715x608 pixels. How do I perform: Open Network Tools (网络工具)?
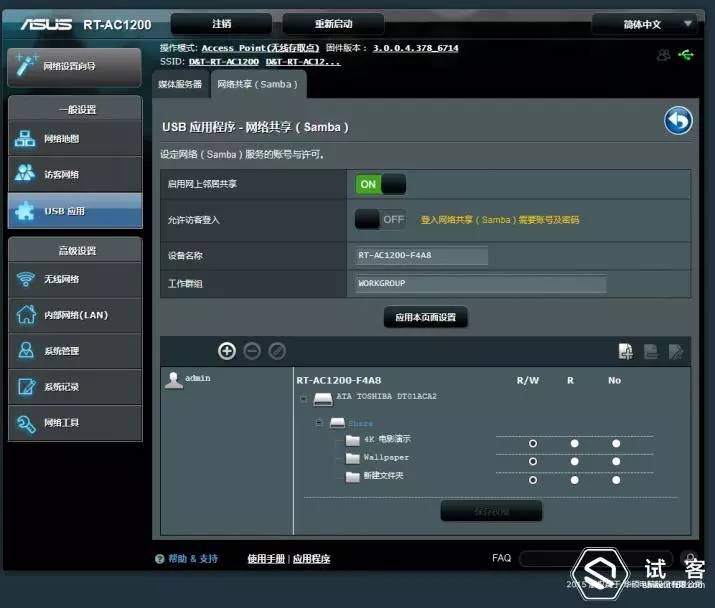point(75,423)
